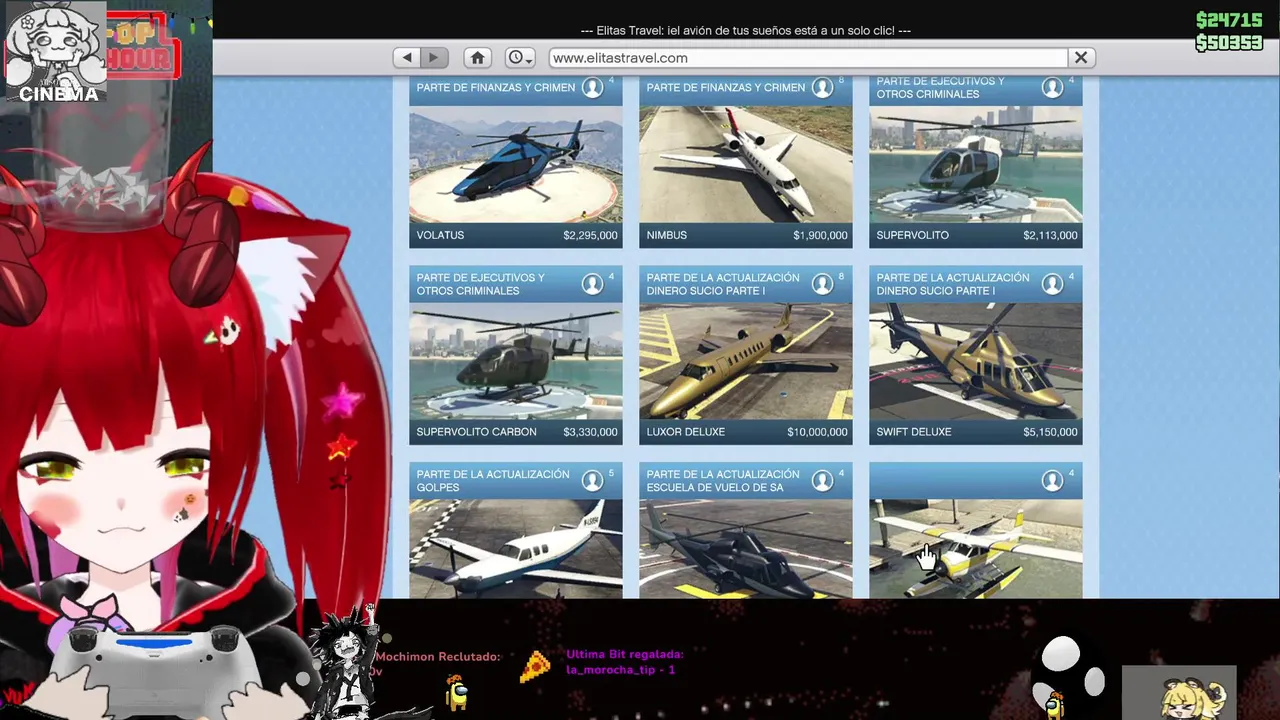Screen dimensions: 1280x720
Task: Click the seat icon on the Golpes update card
Action: click(593, 481)
